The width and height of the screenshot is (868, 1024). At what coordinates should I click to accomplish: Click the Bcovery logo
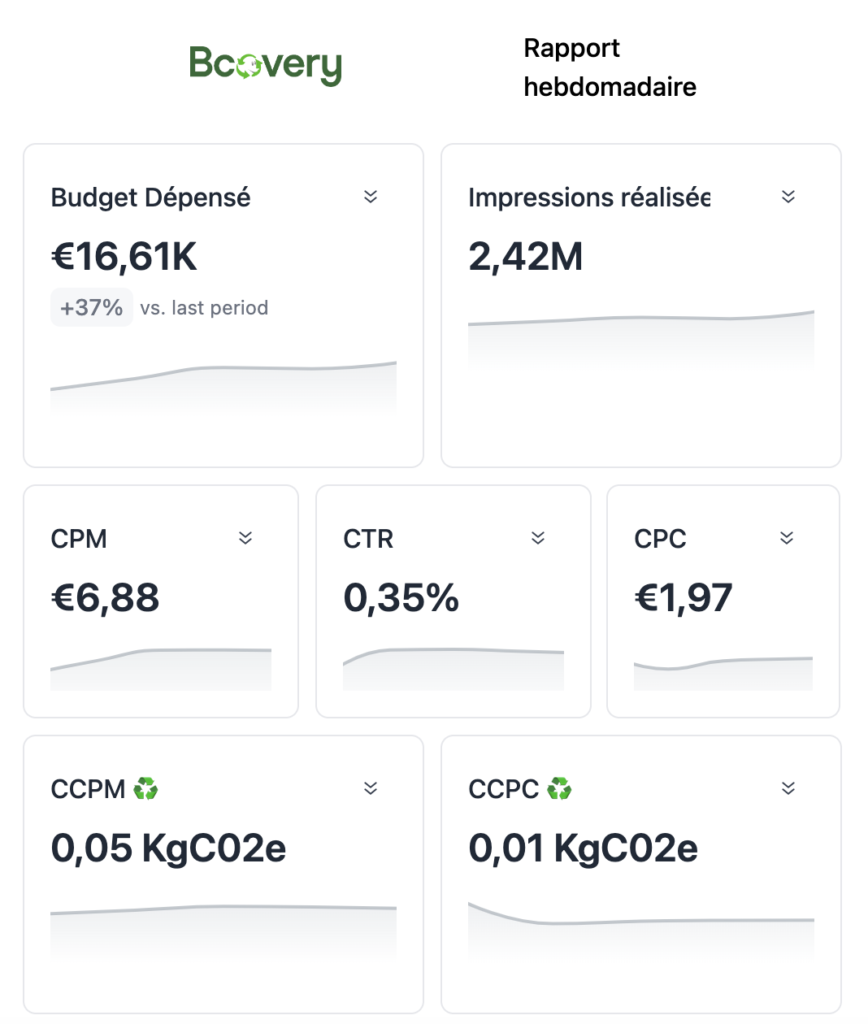(265, 65)
